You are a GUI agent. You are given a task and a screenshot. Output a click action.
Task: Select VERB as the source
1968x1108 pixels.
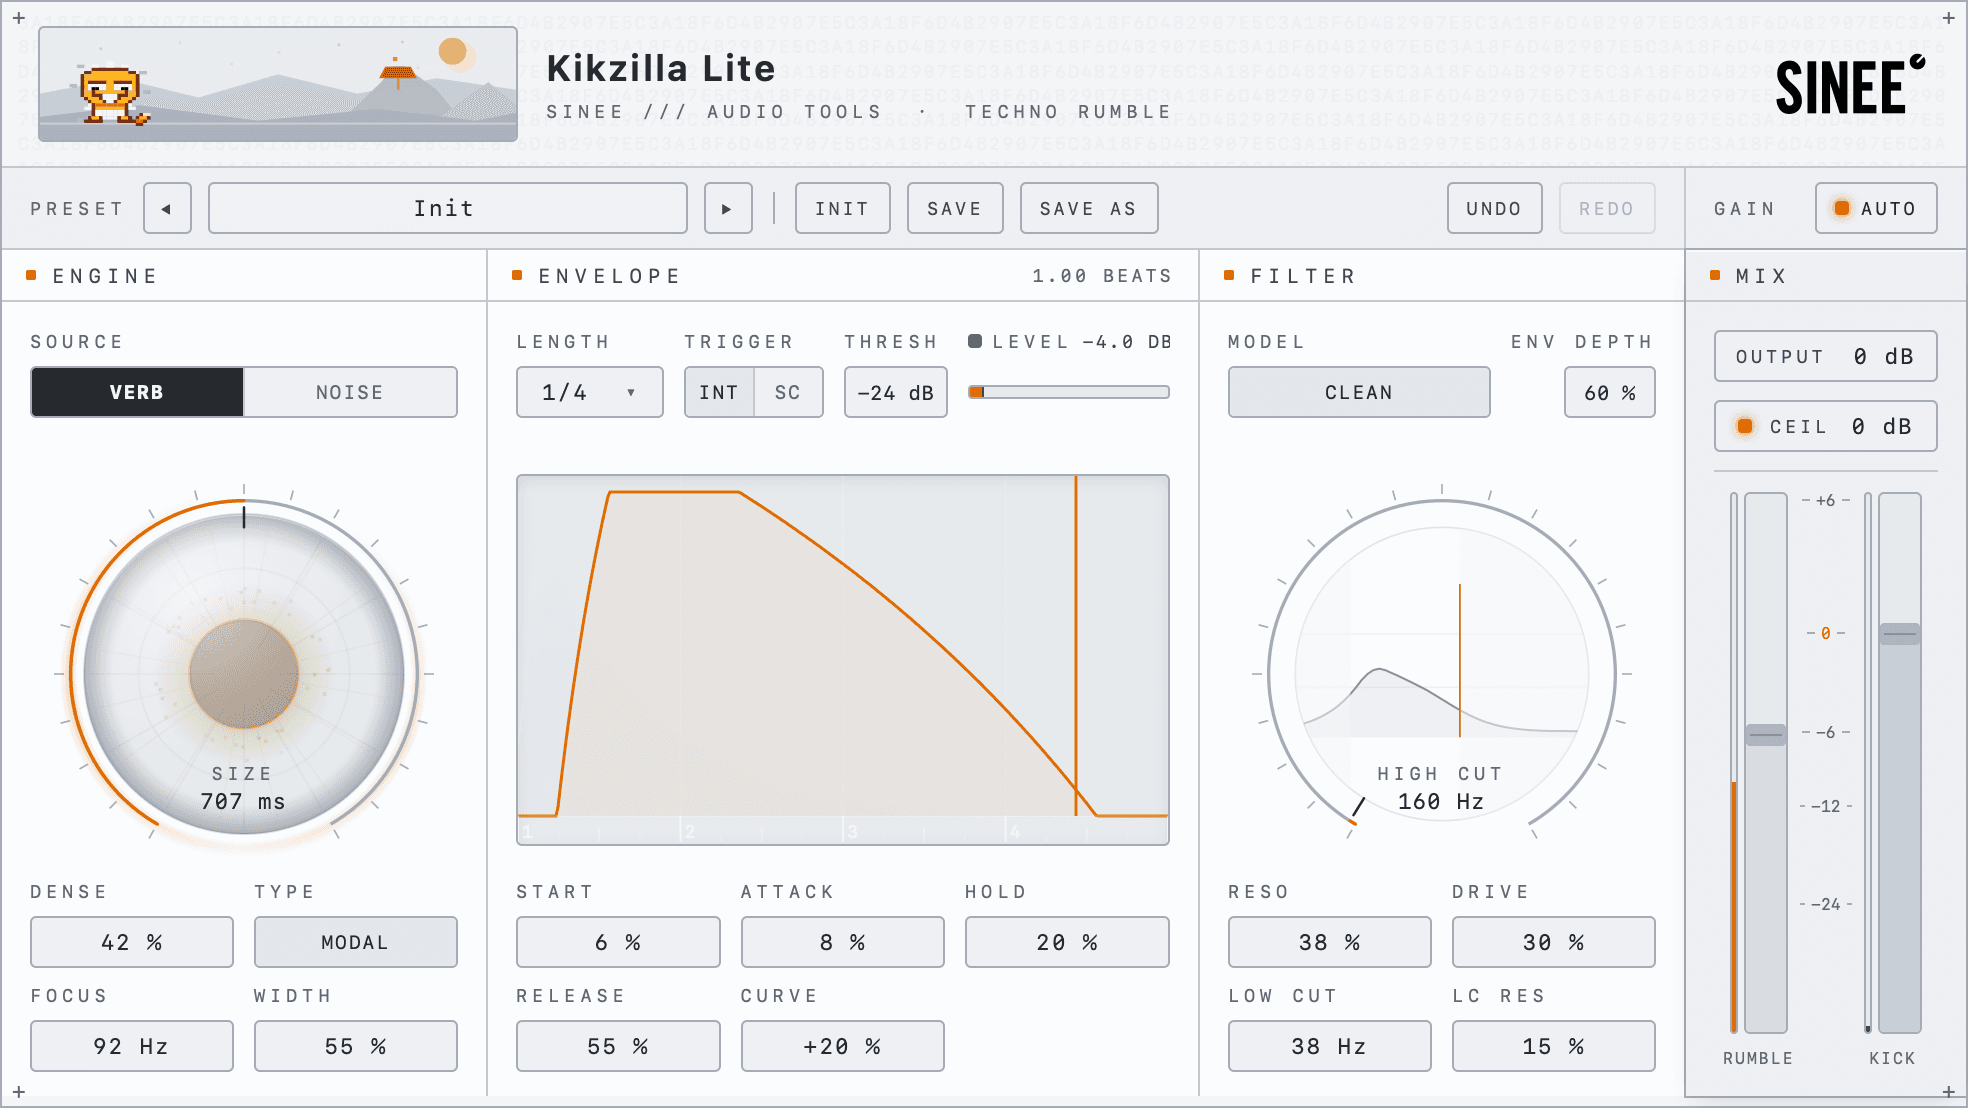coord(137,392)
